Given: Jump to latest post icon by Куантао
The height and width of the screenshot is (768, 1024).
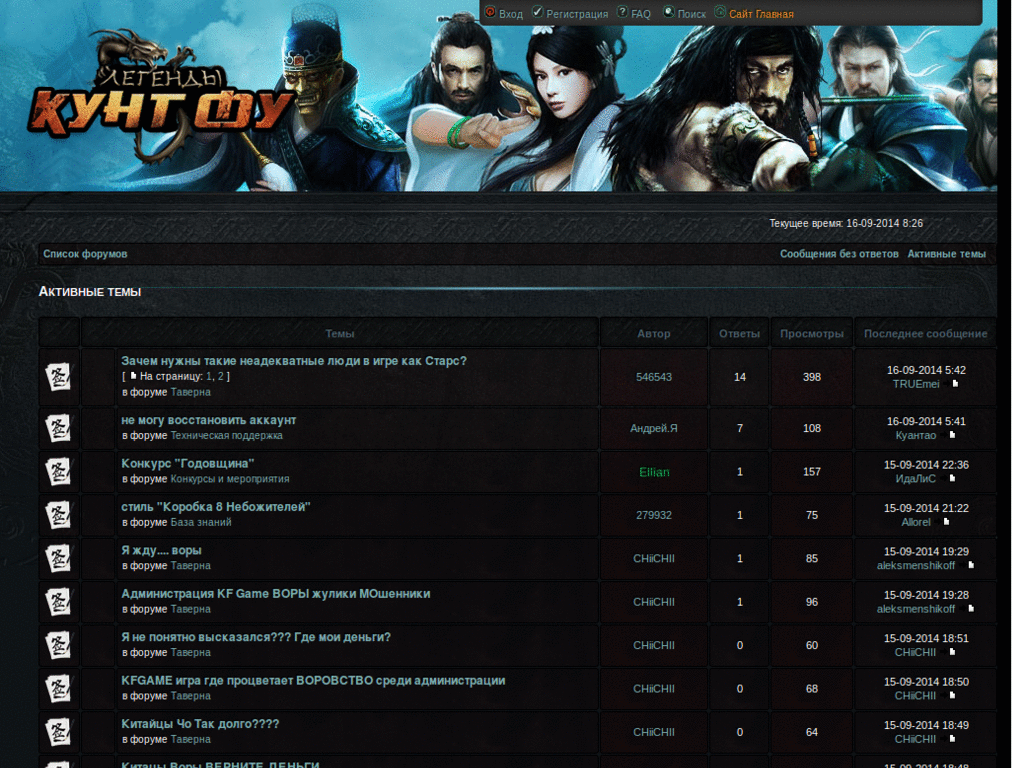Looking at the screenshot, I should click(952, 435).
